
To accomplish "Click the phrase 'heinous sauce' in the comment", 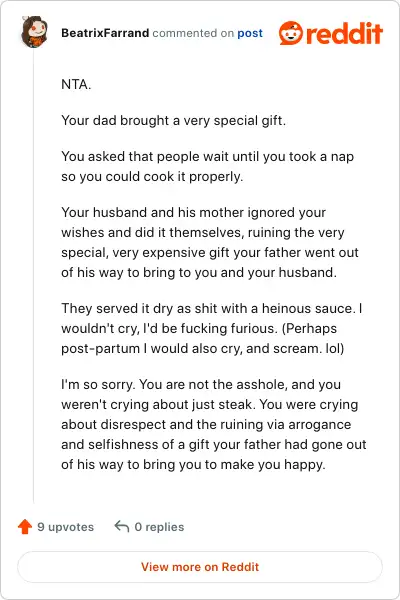I will 307,308.
